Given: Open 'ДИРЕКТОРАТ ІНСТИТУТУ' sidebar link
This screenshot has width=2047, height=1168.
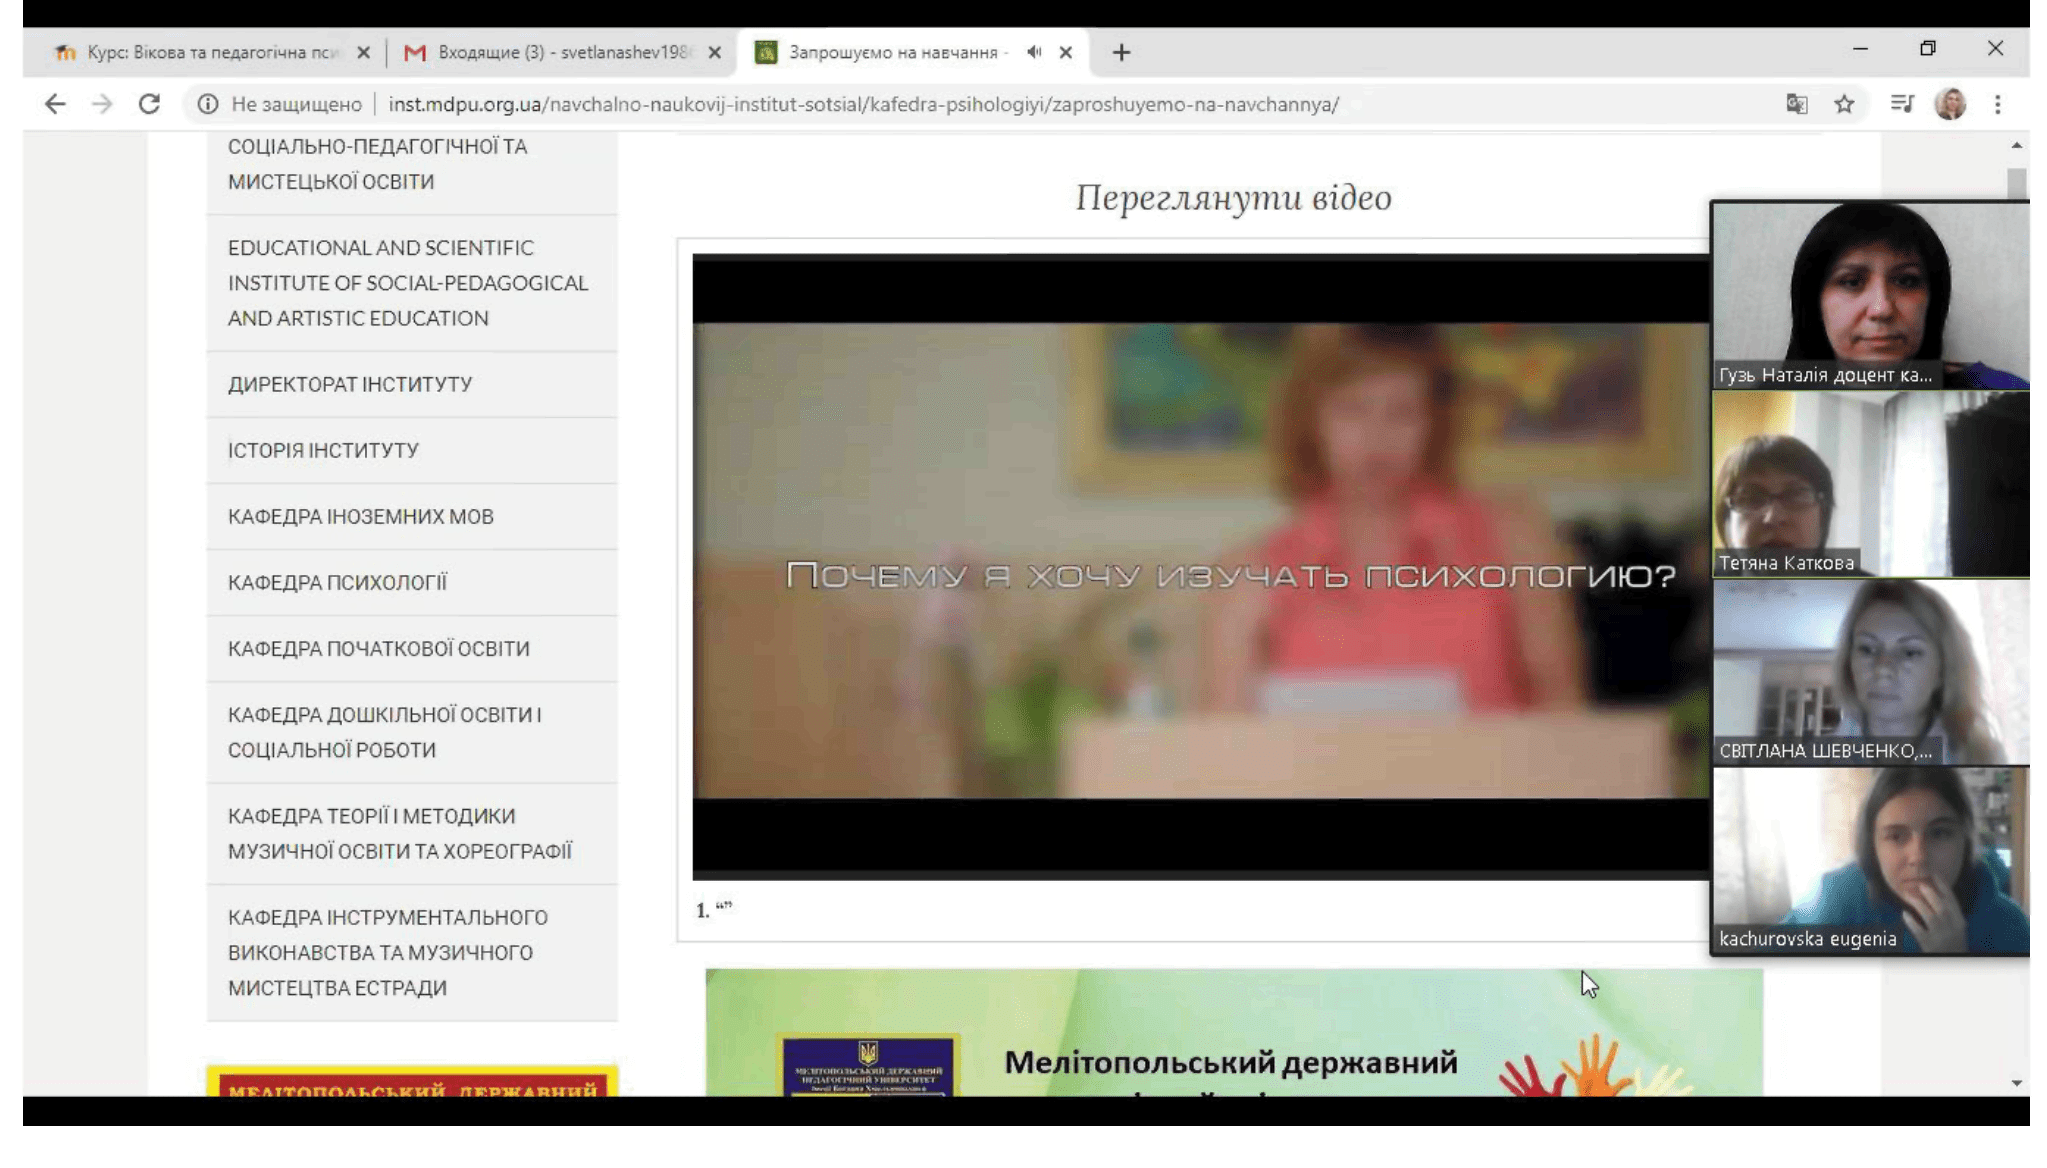Looking at the screenshot, I should 349,384.
